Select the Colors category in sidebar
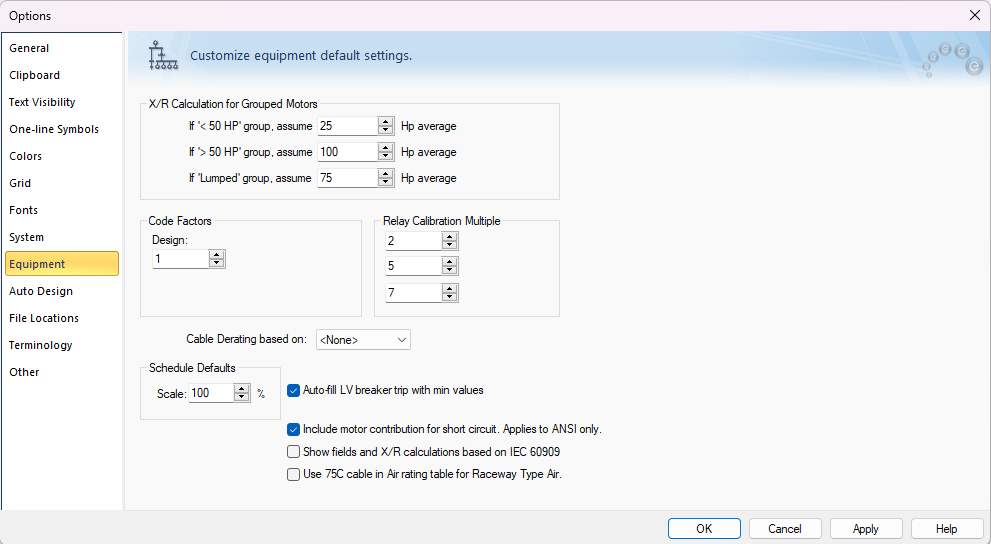 pyautogui.click(x=26, y=156)
